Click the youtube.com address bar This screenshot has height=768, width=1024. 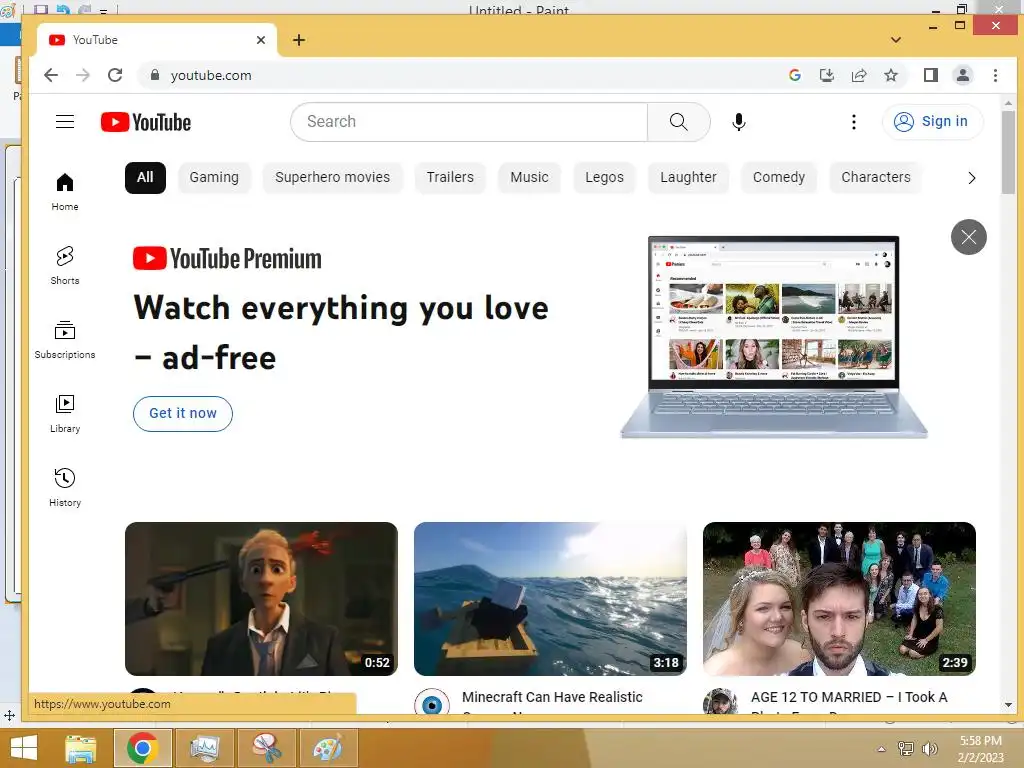pos(457,75)
